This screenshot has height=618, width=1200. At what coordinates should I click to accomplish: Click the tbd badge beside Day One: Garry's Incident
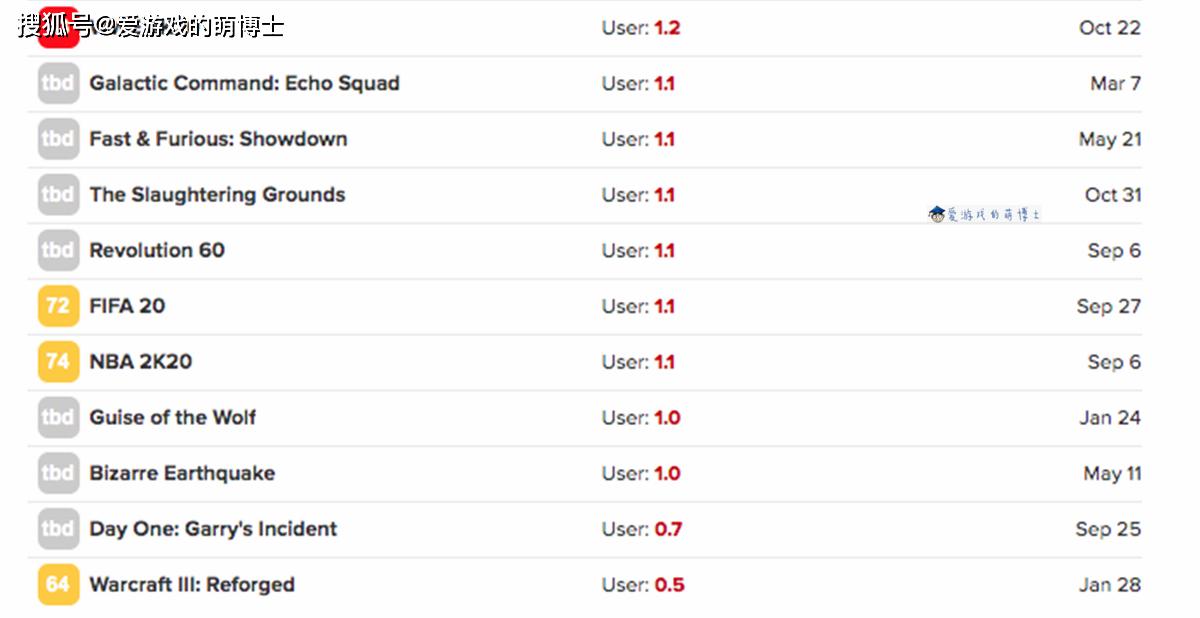point(58,529)
